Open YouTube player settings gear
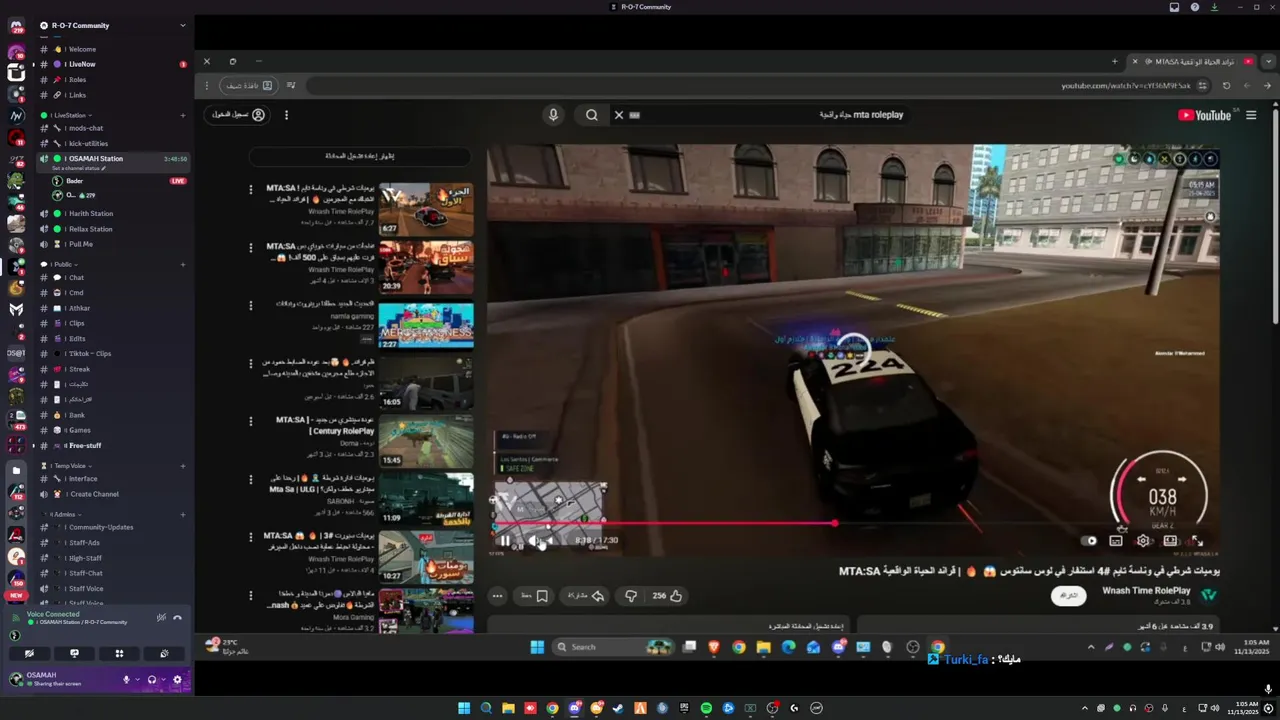 [1143, 541]
